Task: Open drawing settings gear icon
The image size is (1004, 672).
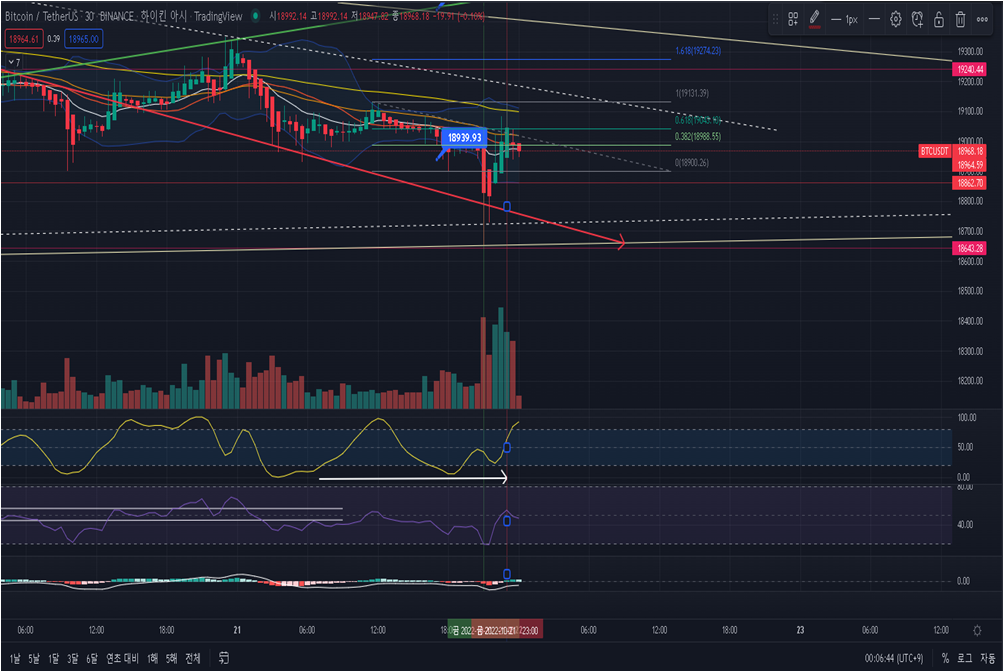Action: (x=896, y=19)
